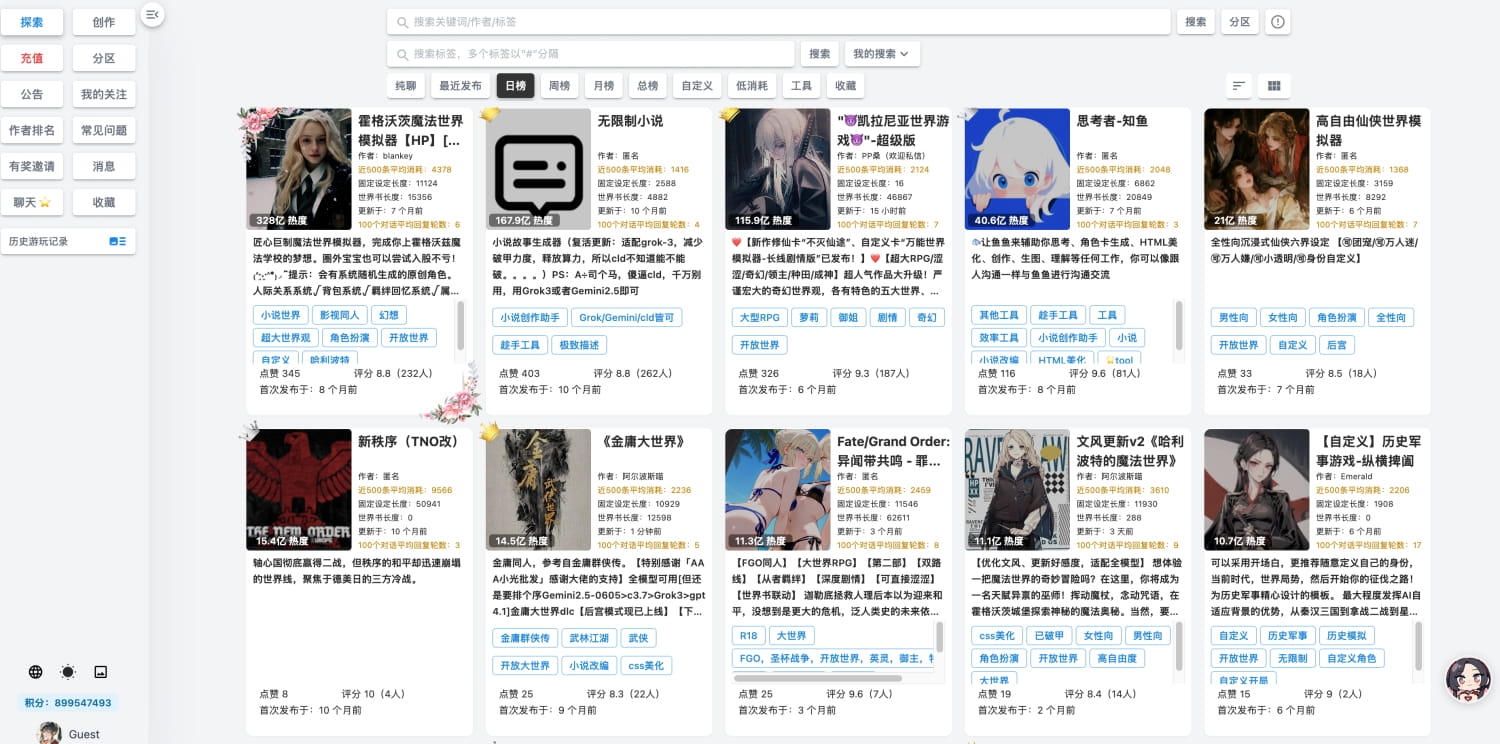Collapse the left sidebar menu icon
1500x744 pixels.
coord(152,14)
